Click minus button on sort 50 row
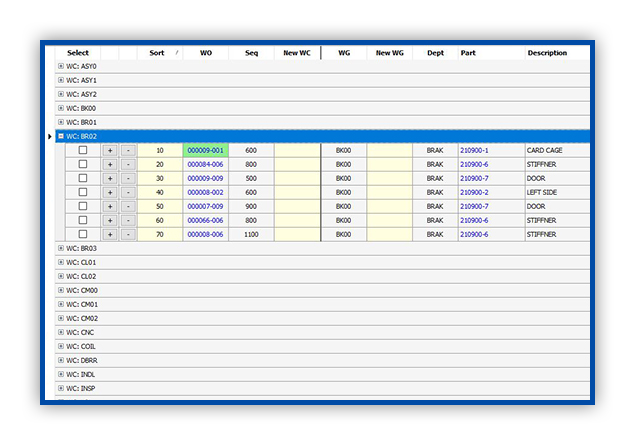The height and width of the screenshot is (445, 635). tap(128, 207)
